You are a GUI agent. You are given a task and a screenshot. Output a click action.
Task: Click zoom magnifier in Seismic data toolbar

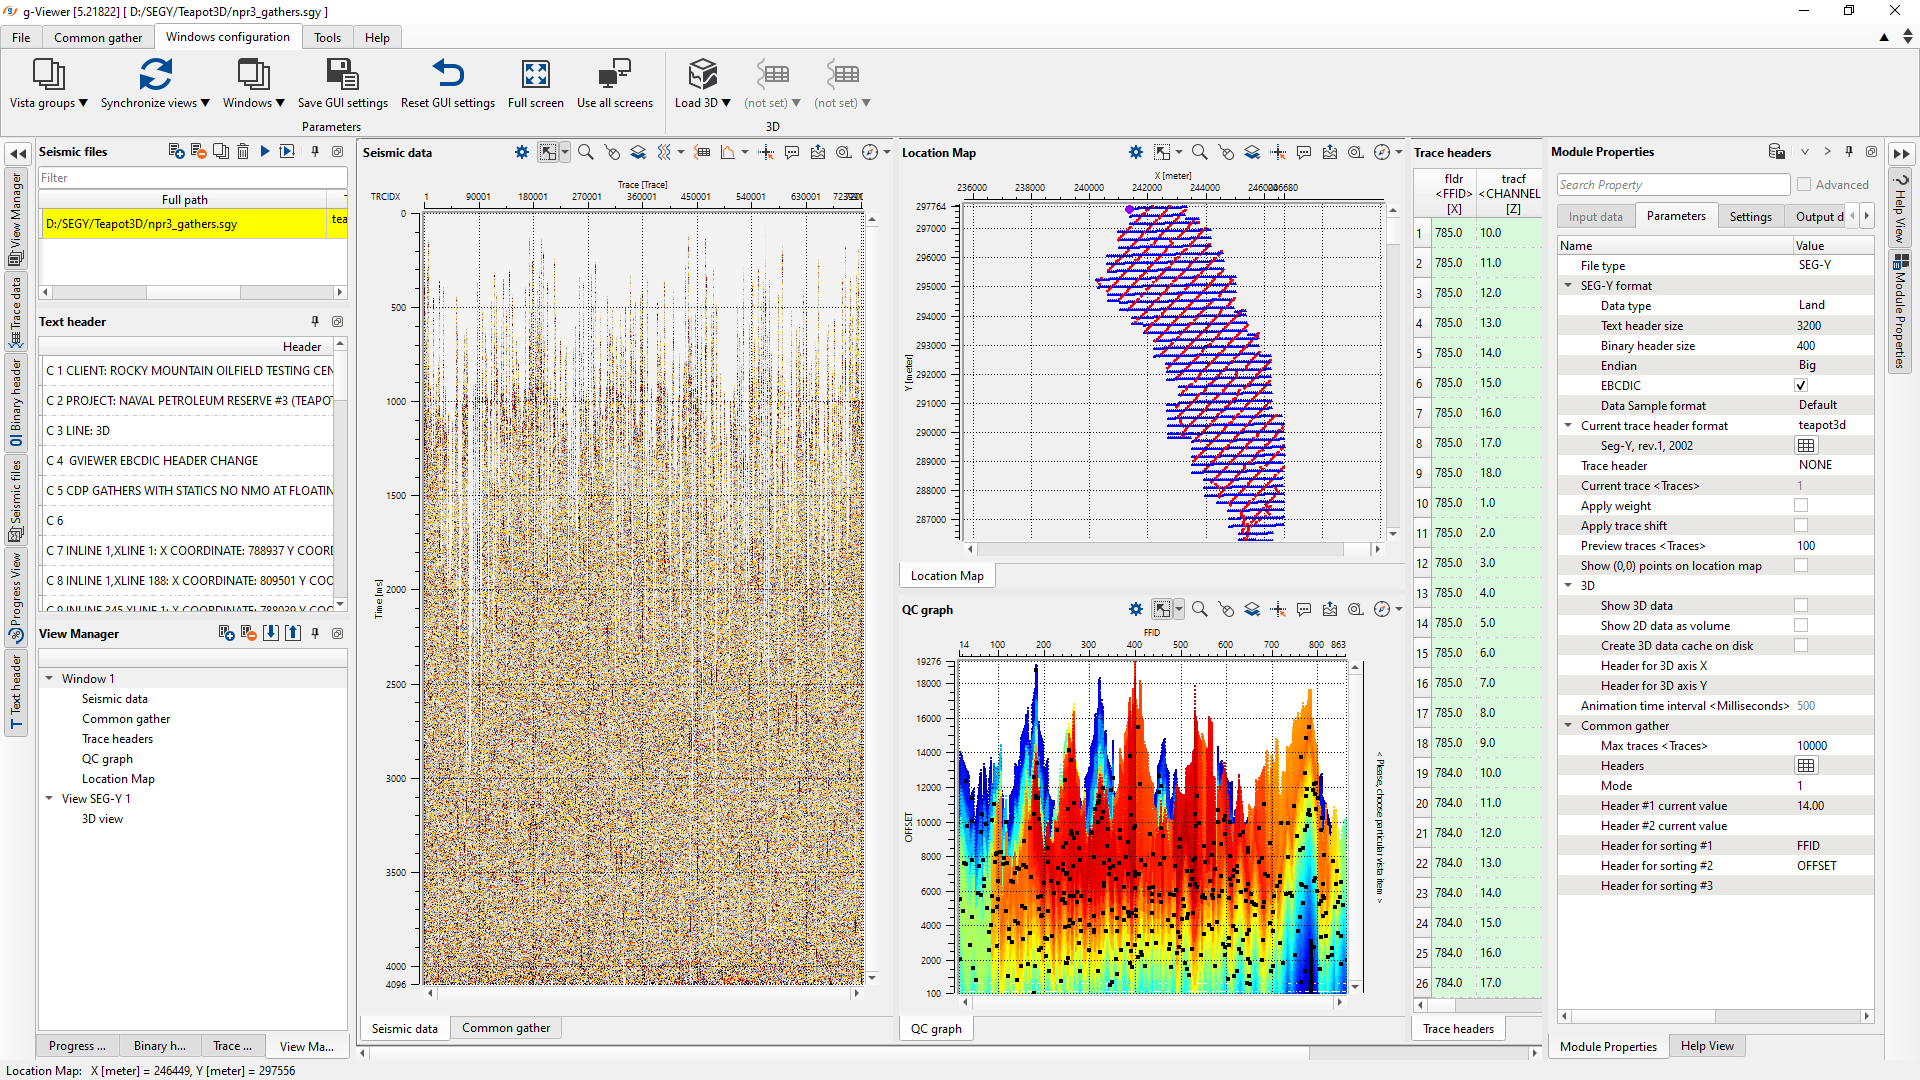(x=586, y=152)
